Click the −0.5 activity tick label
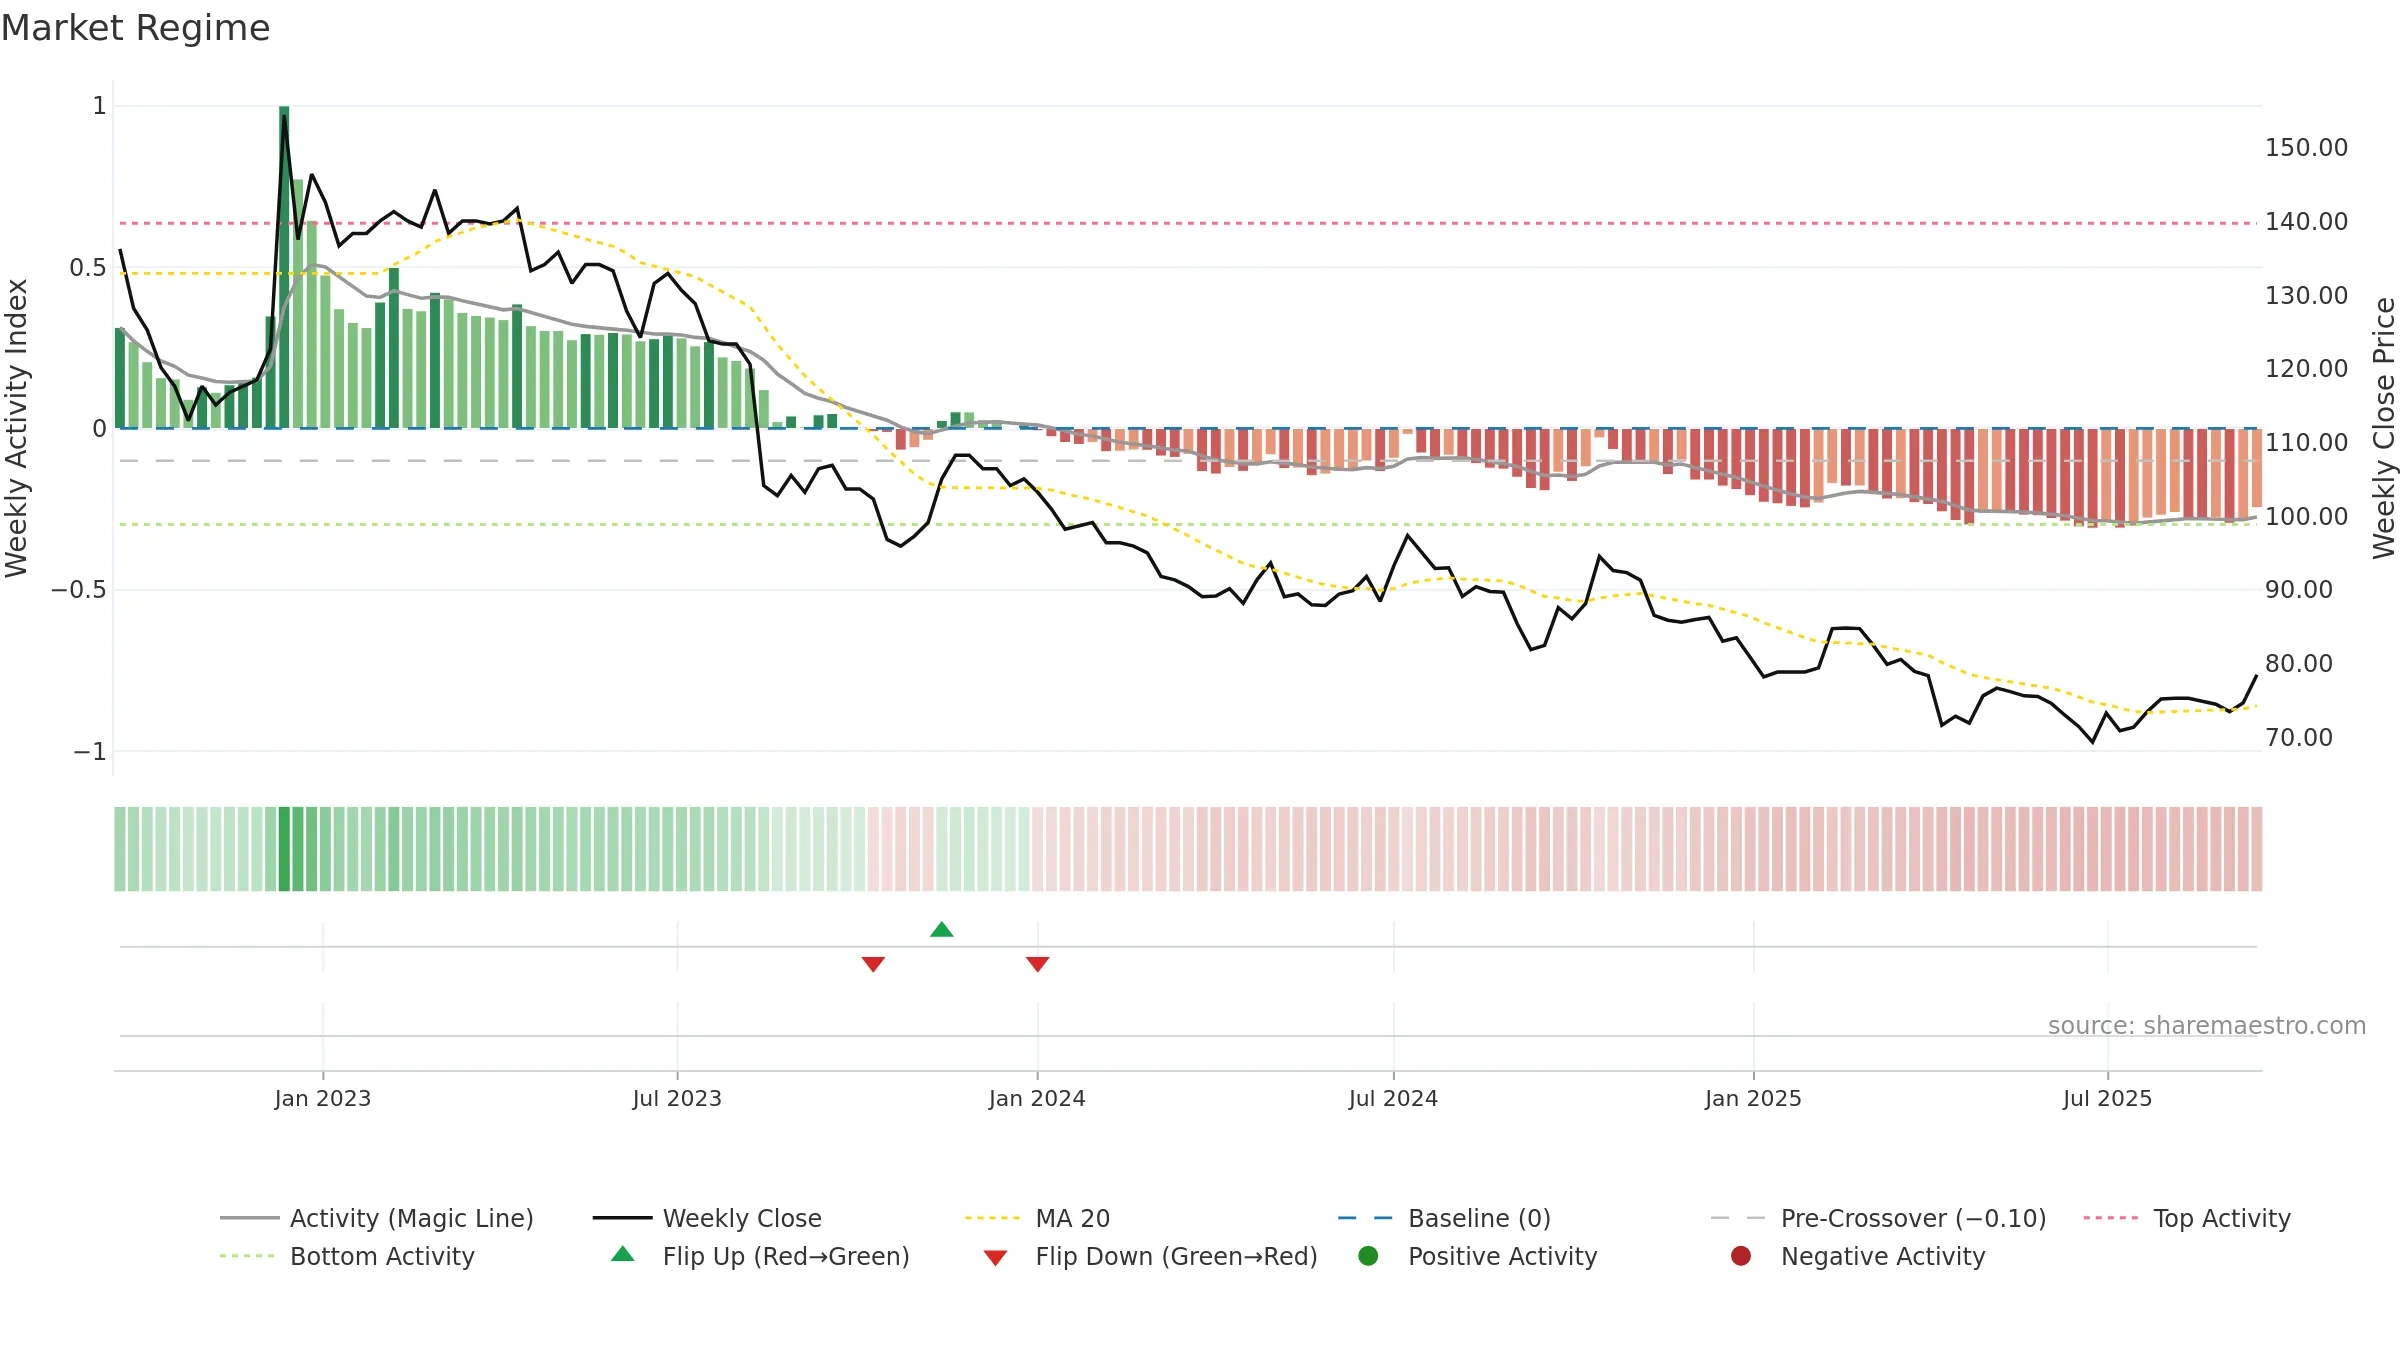This screenshot has height=1350, width=2400. (x=79, y=590)
